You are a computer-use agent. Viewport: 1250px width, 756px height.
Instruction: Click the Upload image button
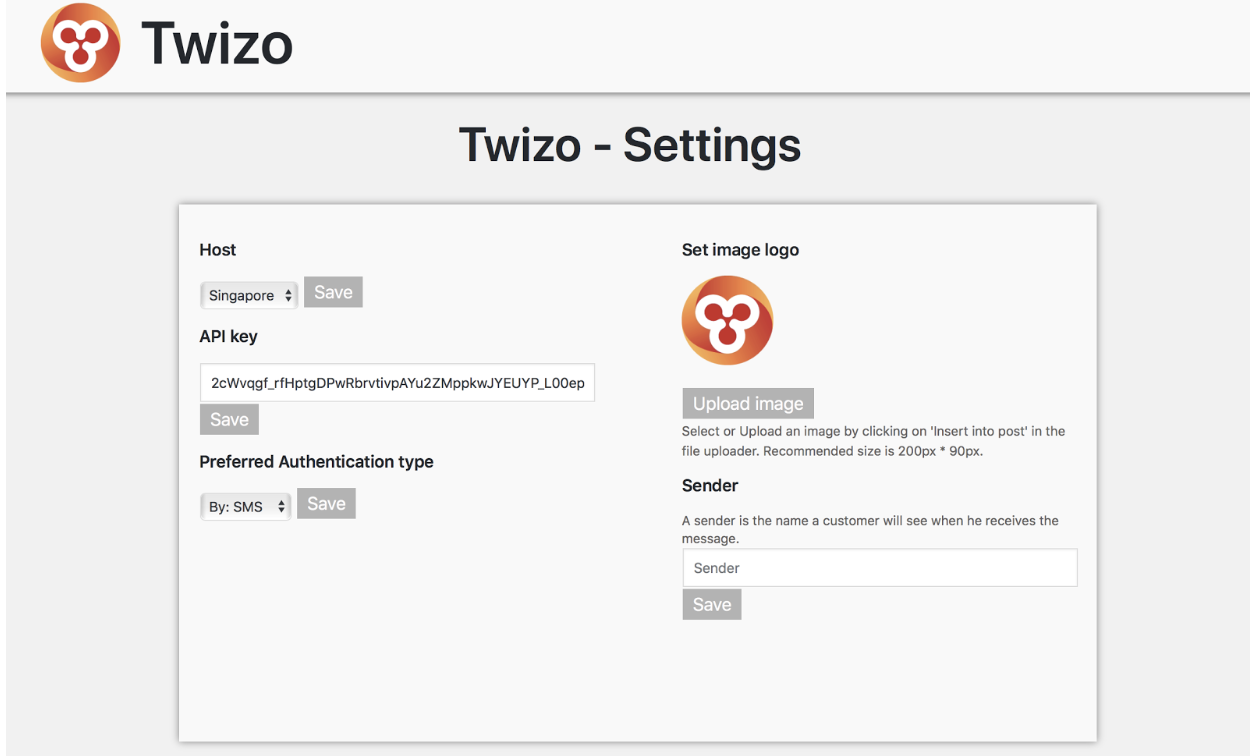click(x=748, y=403)
